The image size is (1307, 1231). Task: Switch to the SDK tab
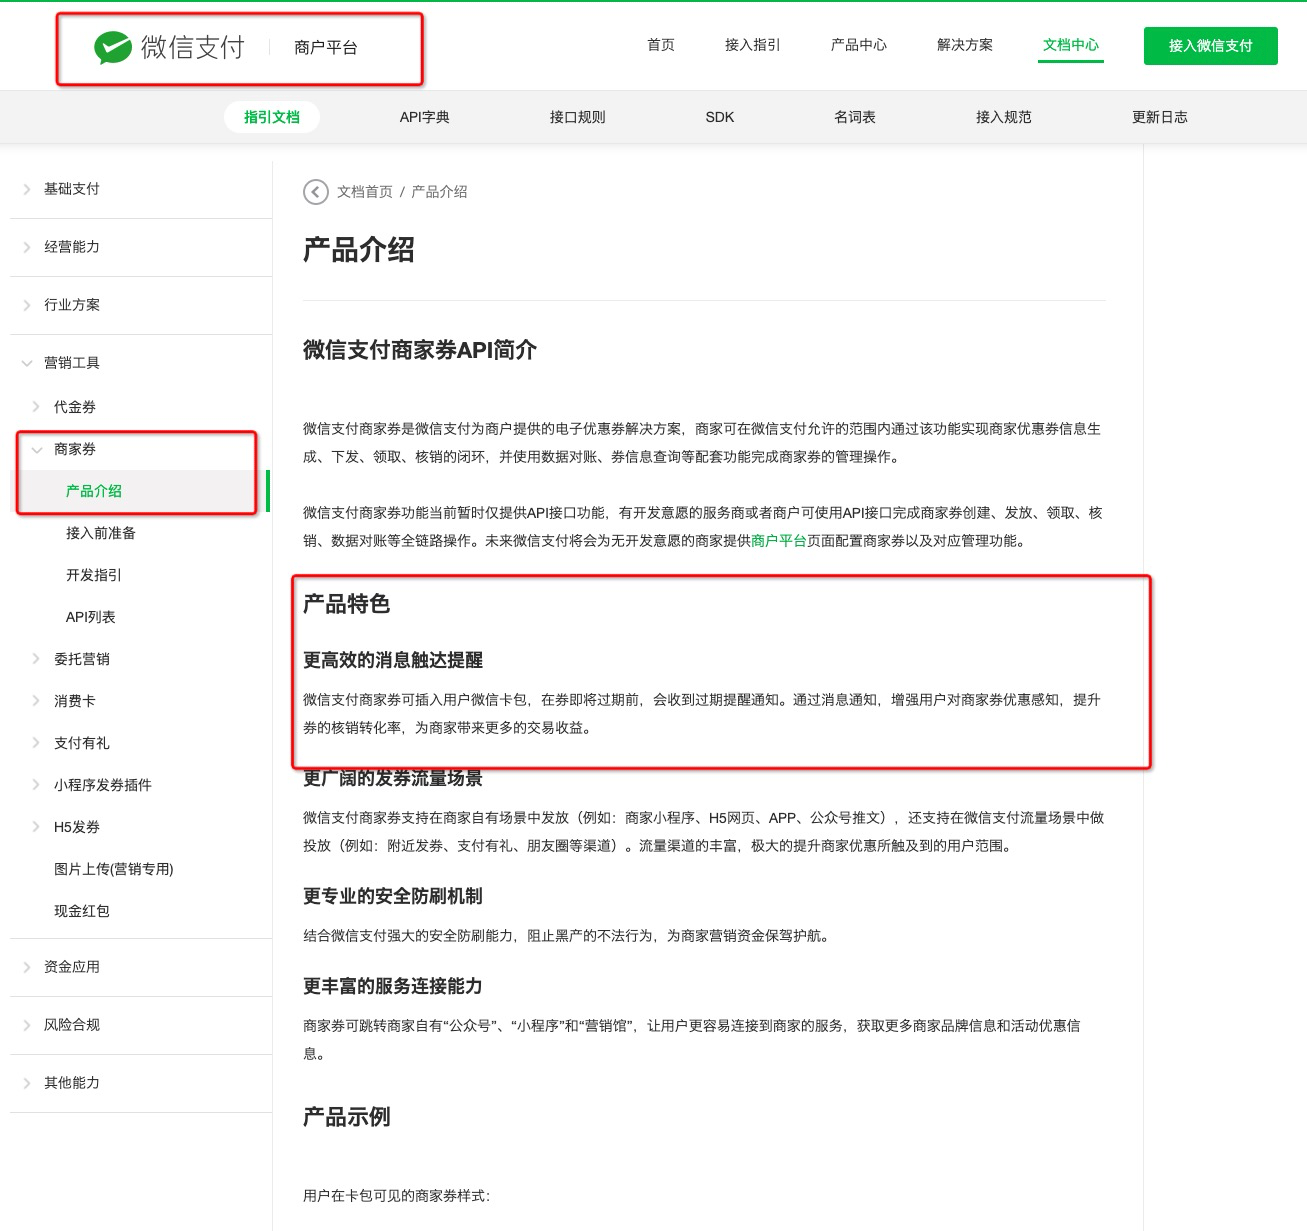point(720,117)
